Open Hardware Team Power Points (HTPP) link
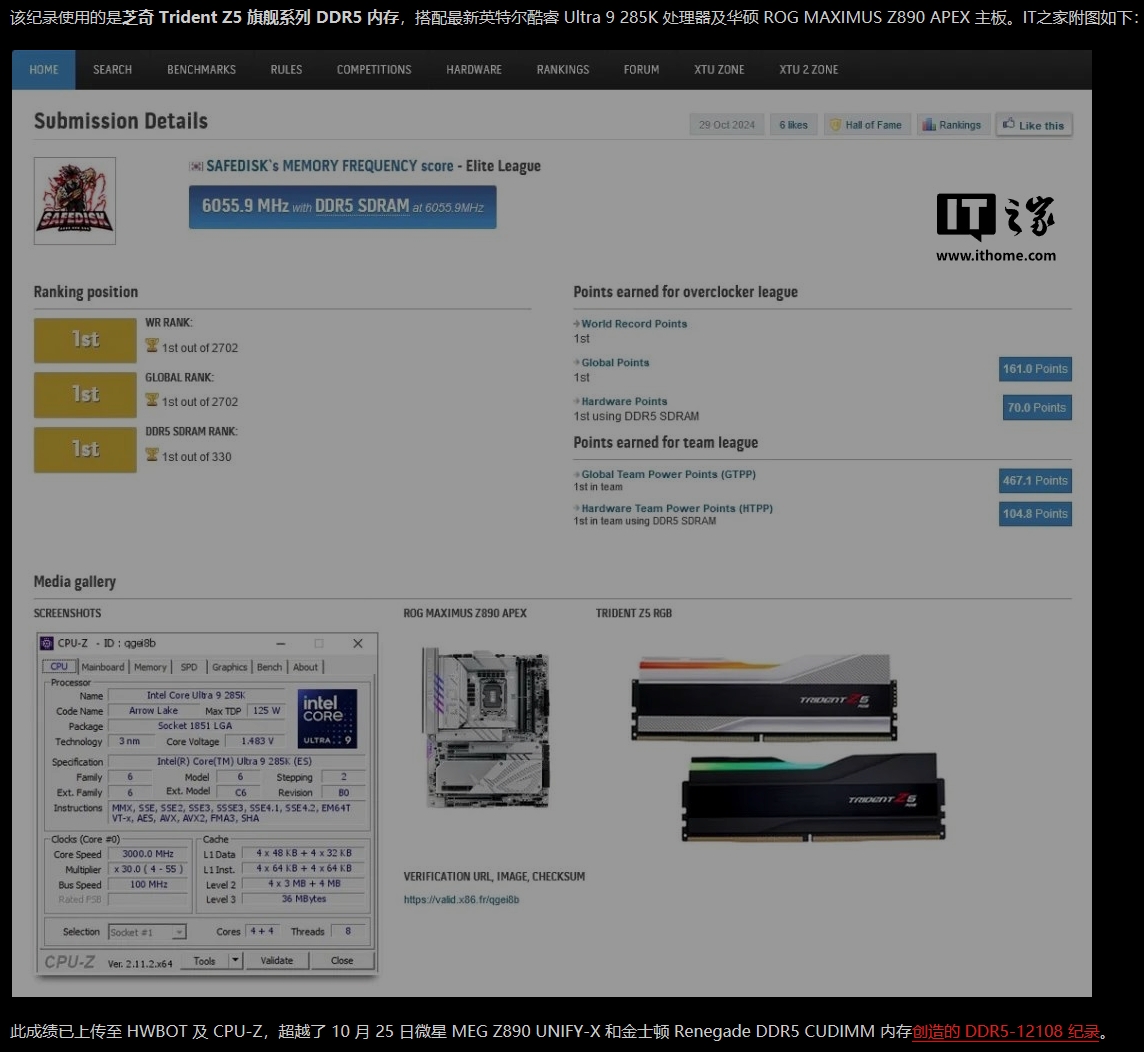Viewport: 1144px width, 1052px height. click(x=677, y=508)
